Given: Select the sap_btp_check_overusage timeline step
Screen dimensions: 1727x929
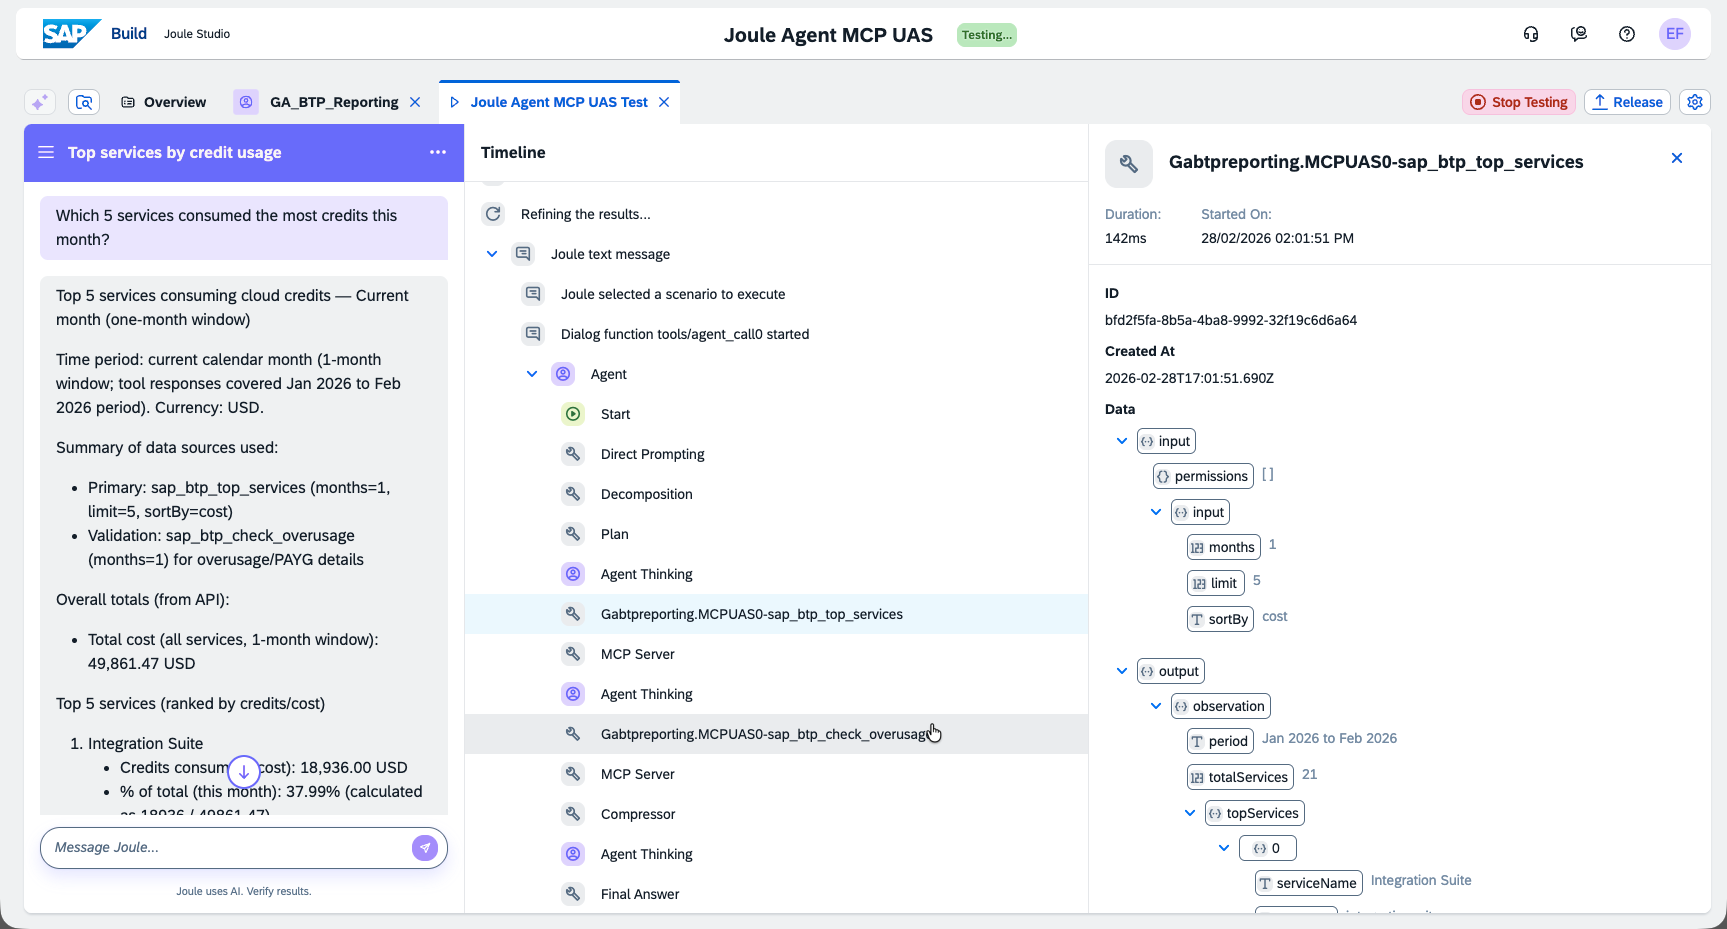Looking at the screenshot, I should click(776, 734).
